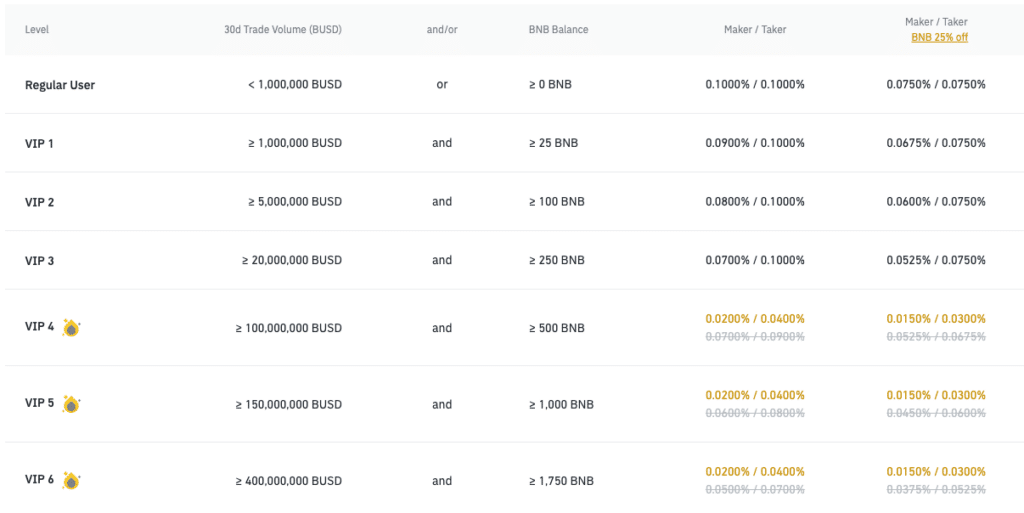Image resolution: width=1024 pixels, height=513 pixels.
Task: Select the VIP 3 level label
Action: coord(39,260)
